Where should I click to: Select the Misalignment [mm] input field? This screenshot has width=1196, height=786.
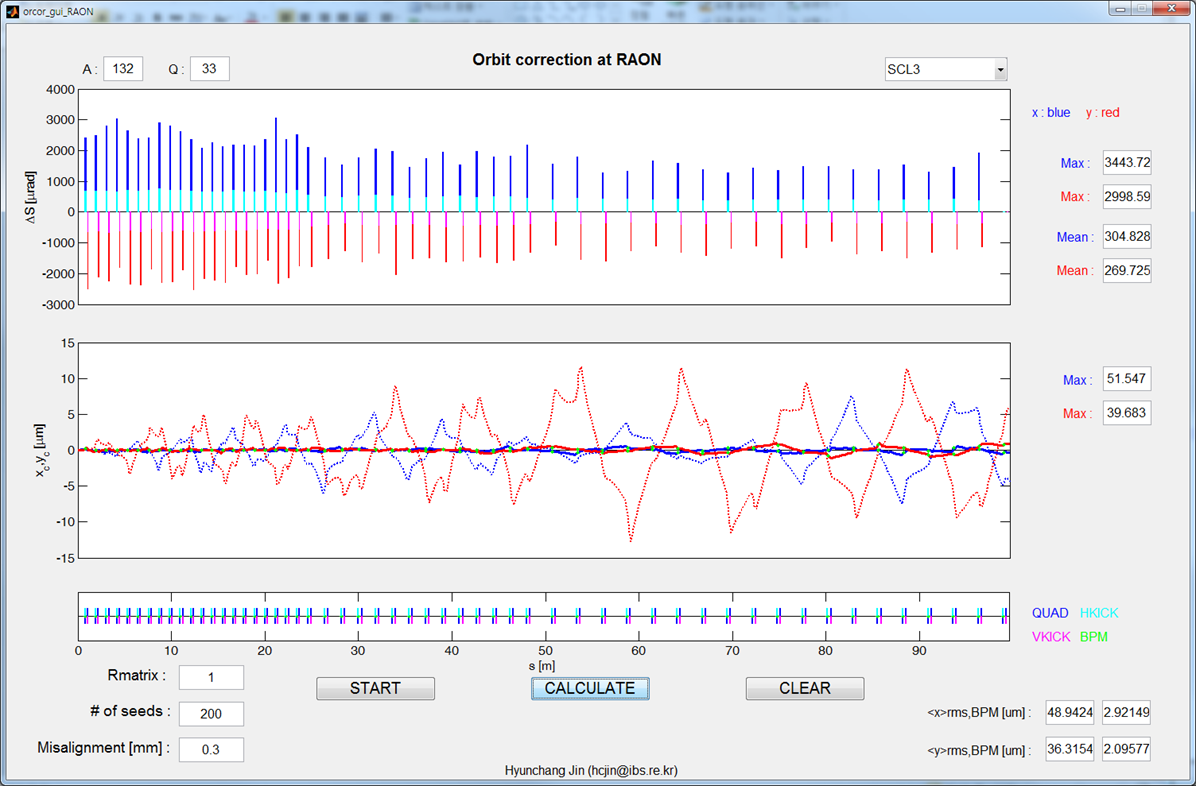click(211, 749)
